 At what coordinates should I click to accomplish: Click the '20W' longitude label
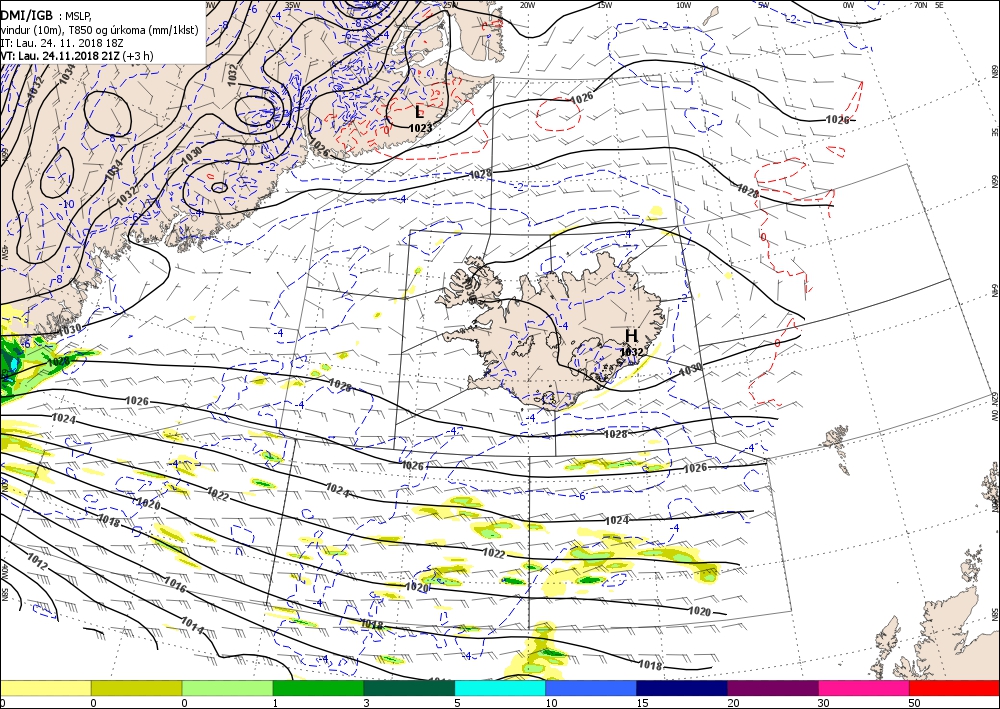click(527, 5)
